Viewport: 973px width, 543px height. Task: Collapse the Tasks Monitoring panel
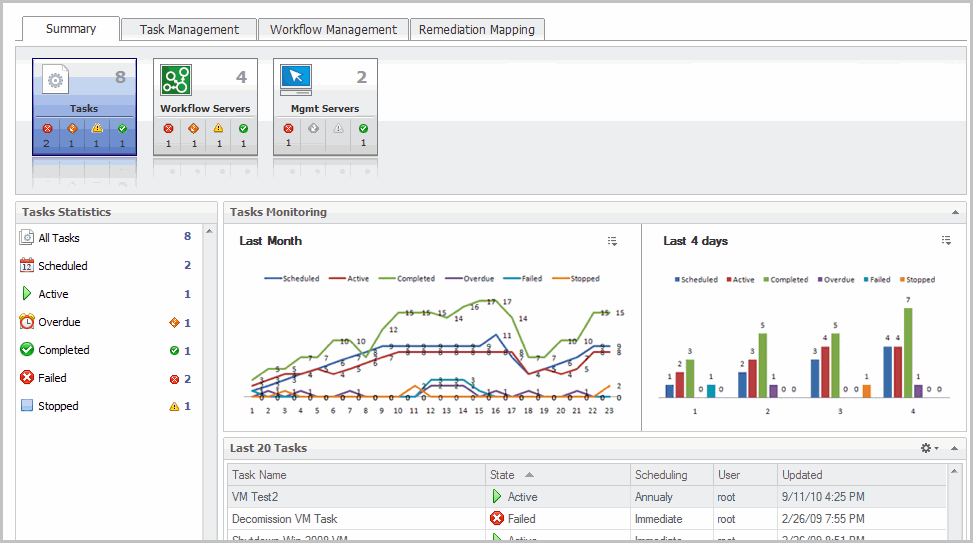click(955, 212)
